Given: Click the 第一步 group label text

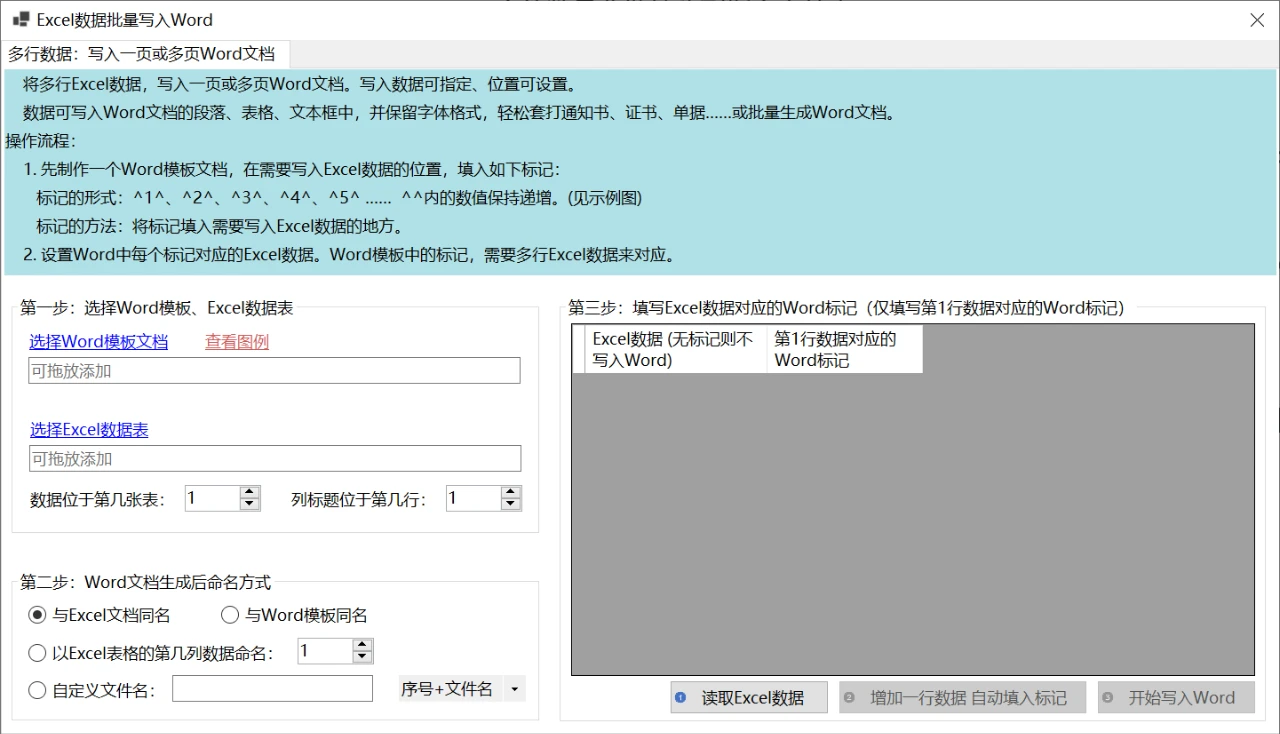Looking at the screenshot, I should [x=157, y=308].
